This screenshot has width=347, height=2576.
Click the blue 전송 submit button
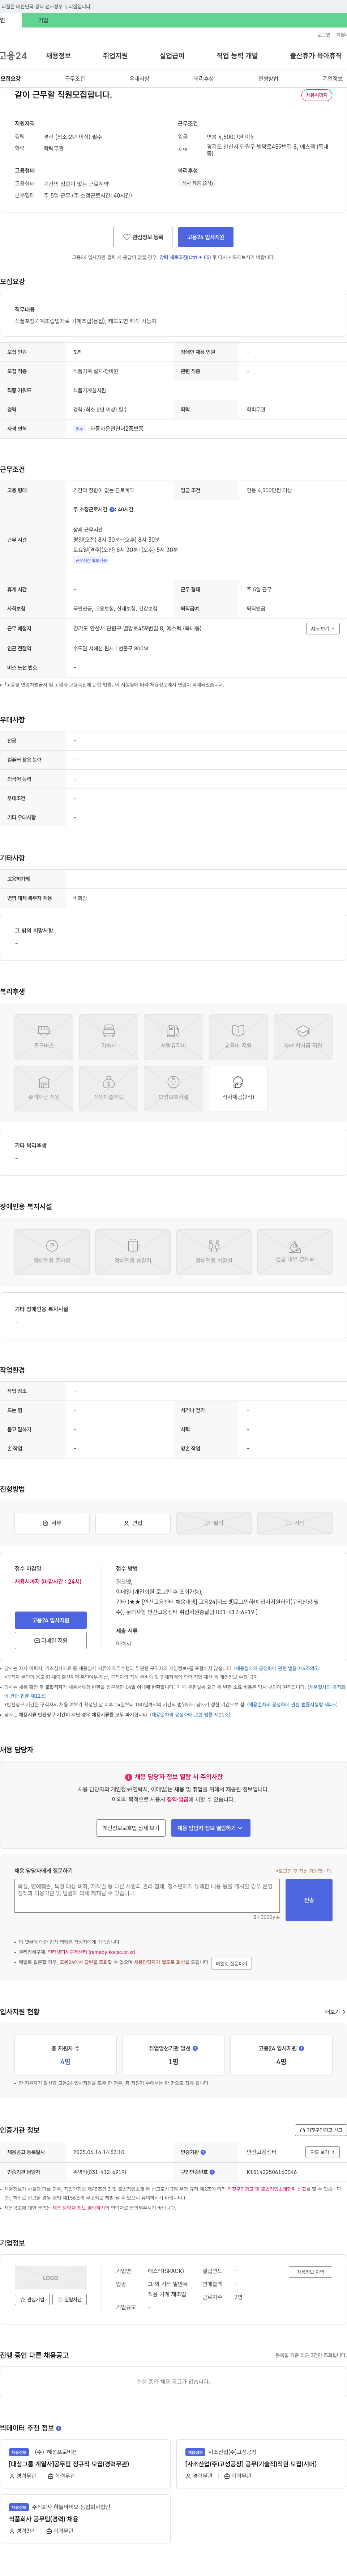309,1900
